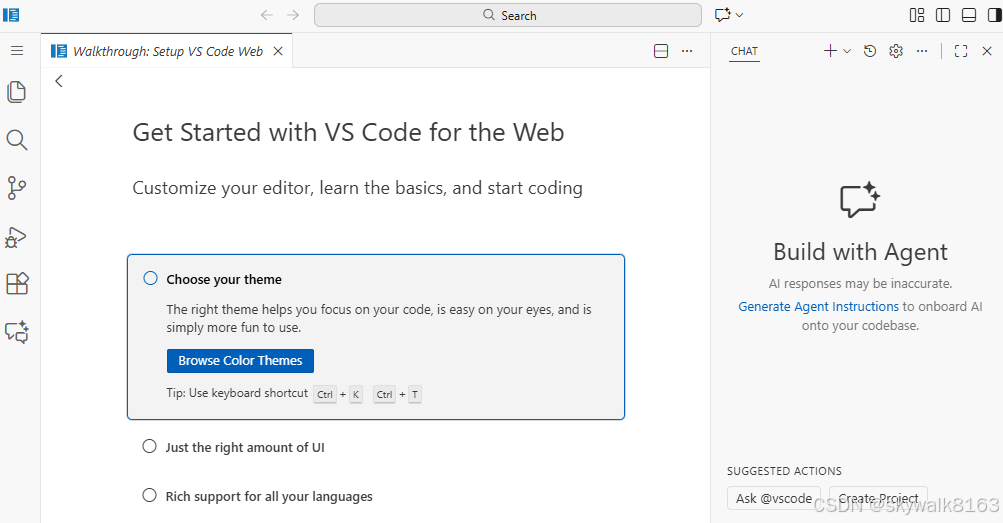Open the hamburger application menu
This screenshot has width=1003, height=523.
[x=17, y=51]
